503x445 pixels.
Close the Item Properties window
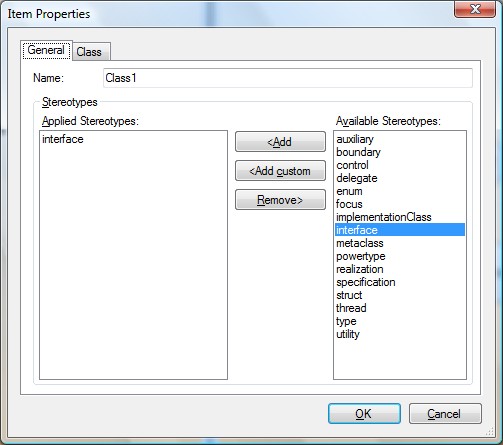tap(475, 9)
